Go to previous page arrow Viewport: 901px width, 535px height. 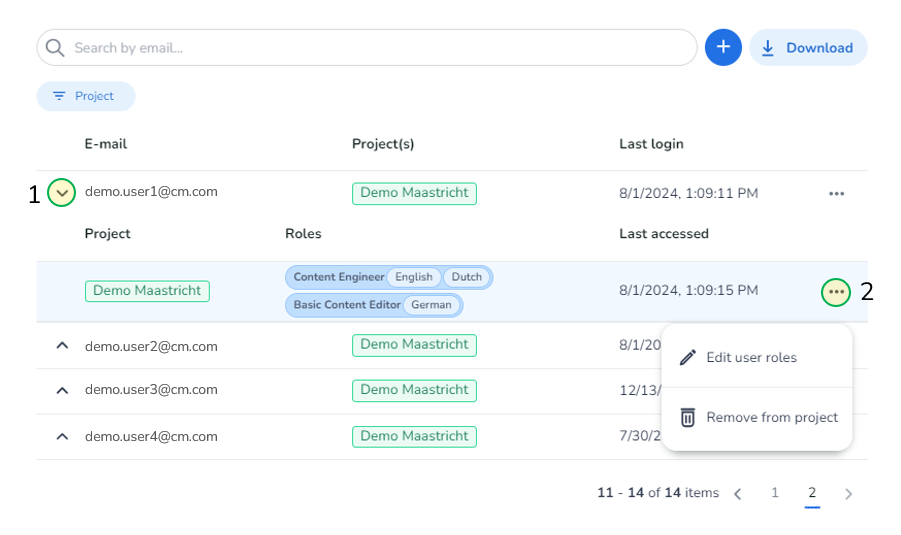pyautogui.click(x=738, y=493)
